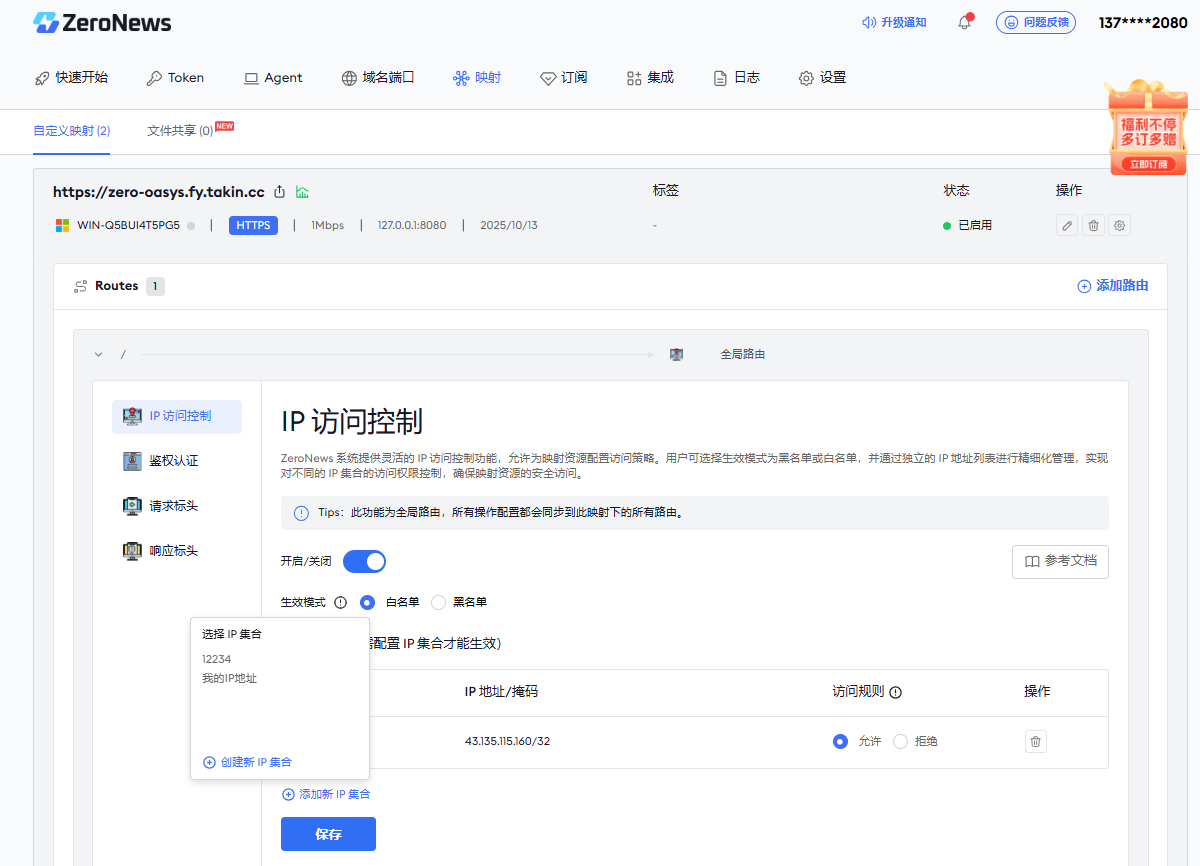The image size is (1200, 866).
Task: Open the 域名端口 navigation menu
Action: click(x=377, y=78)
